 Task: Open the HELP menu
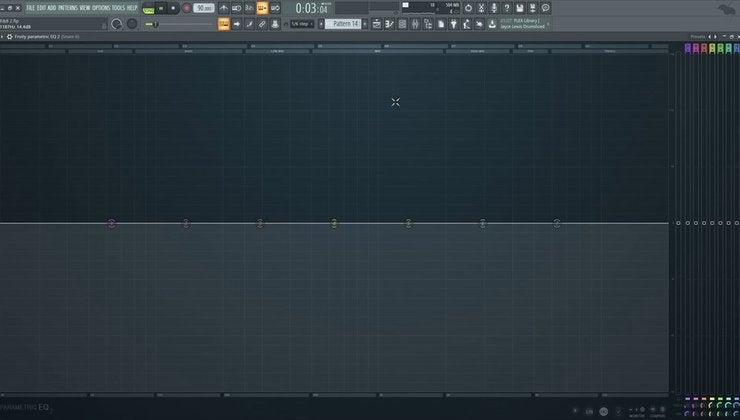[132, 8]
